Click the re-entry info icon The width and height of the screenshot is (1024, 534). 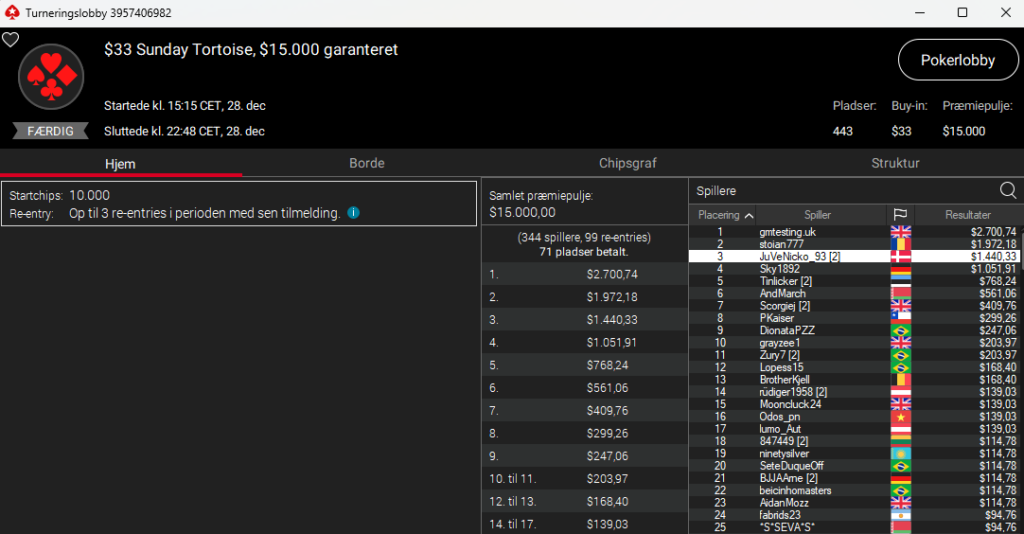[x=354, y=213]
